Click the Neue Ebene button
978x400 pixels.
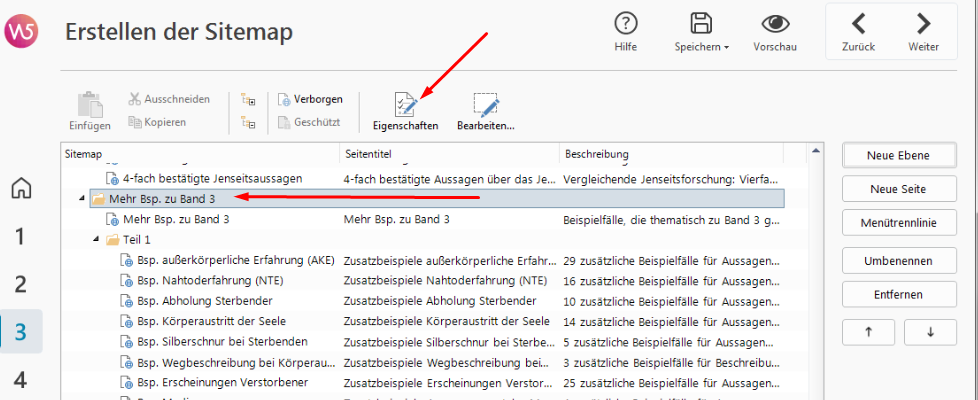(x=898, y=155)
